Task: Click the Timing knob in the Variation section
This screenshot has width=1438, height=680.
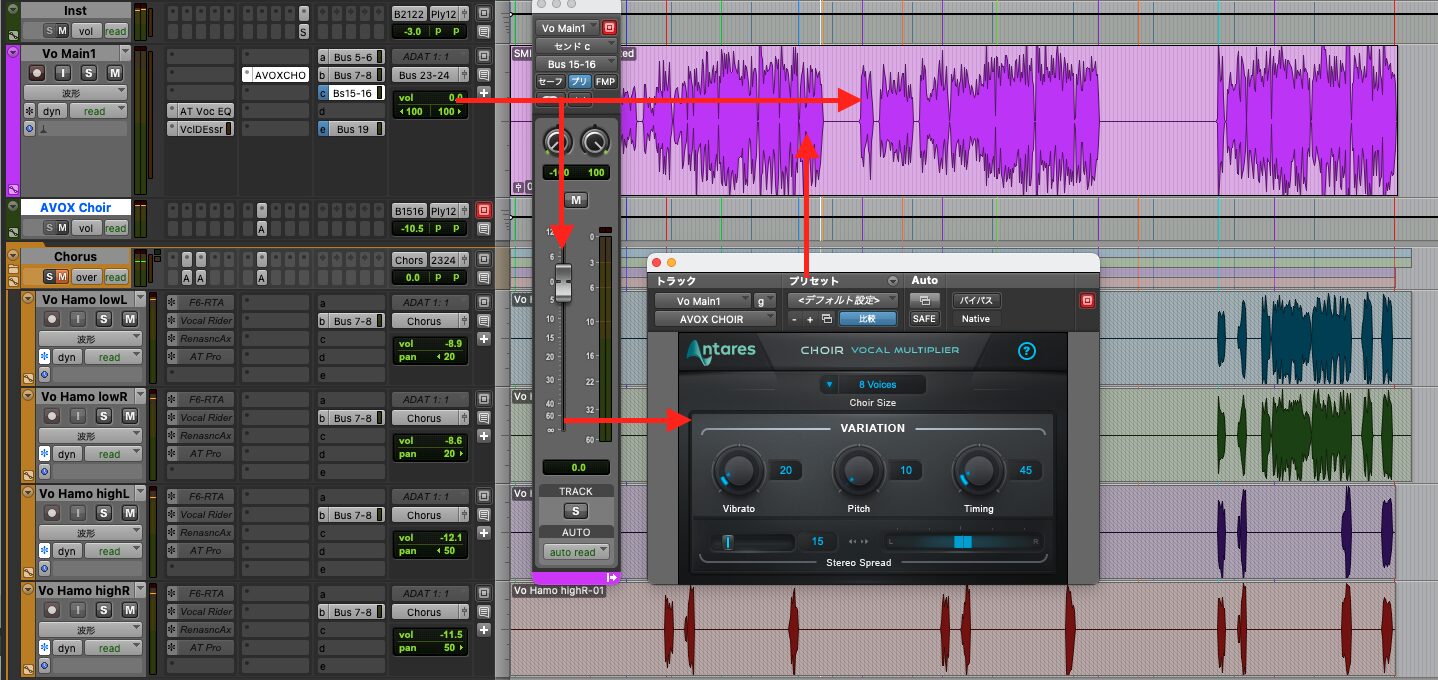Action: pyautogui.click(x=977, y=470)
